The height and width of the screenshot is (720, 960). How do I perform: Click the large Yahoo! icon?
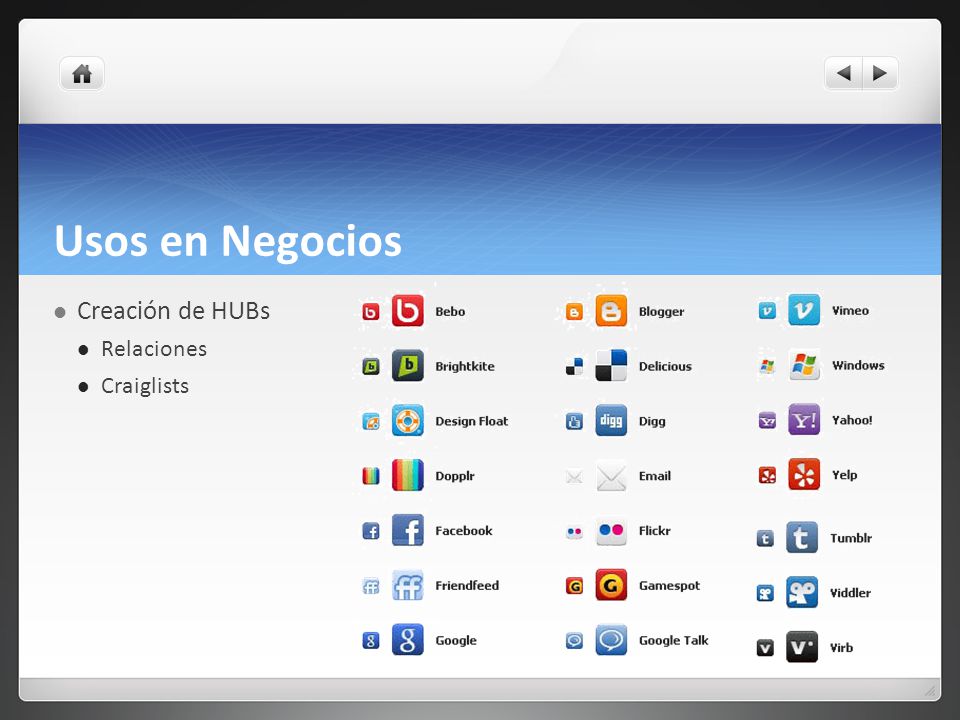pyautogui.click(x=804, y=419)
